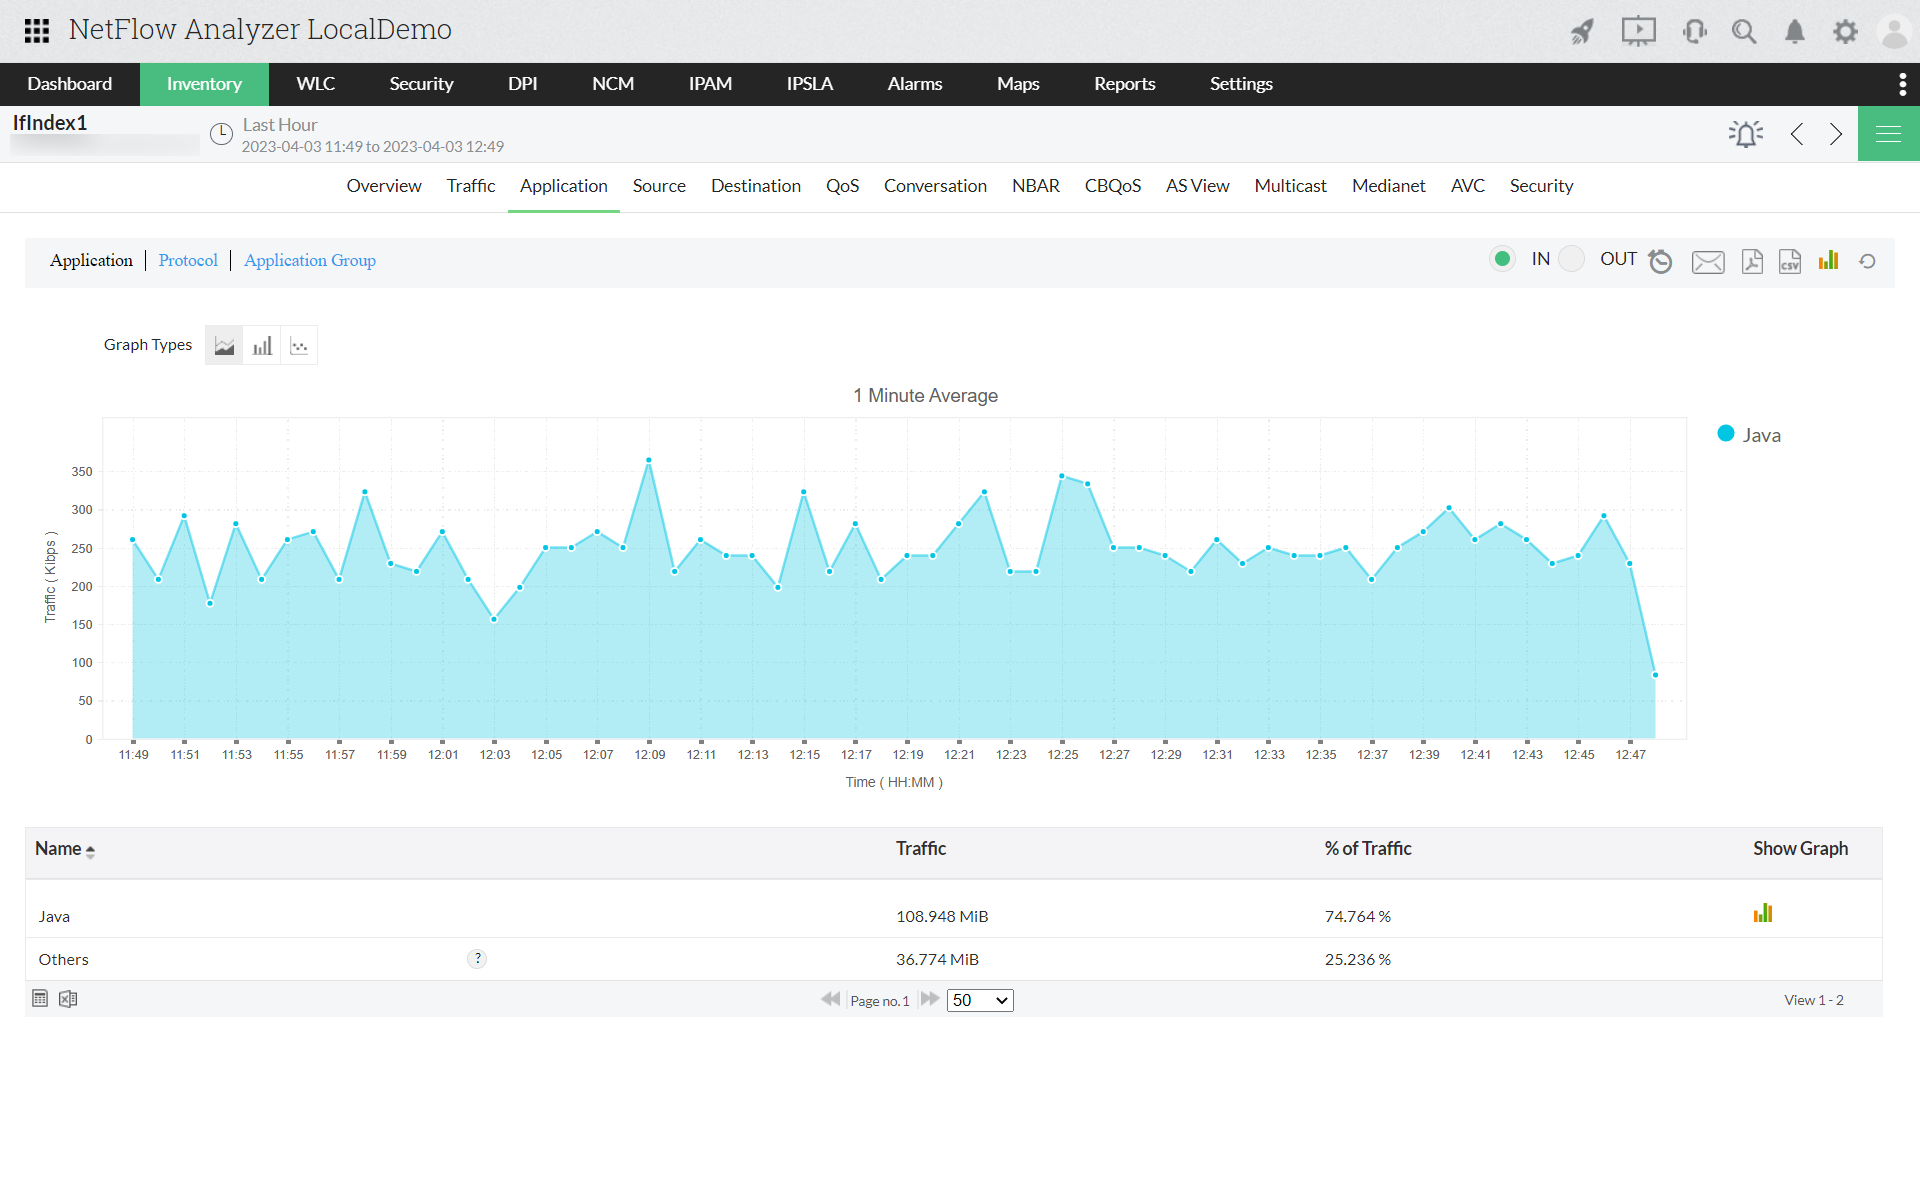This screenshot has height=1200, width=1920.
Task: Click the rocket quick-start icon
Action: (x=1582, y=31)
